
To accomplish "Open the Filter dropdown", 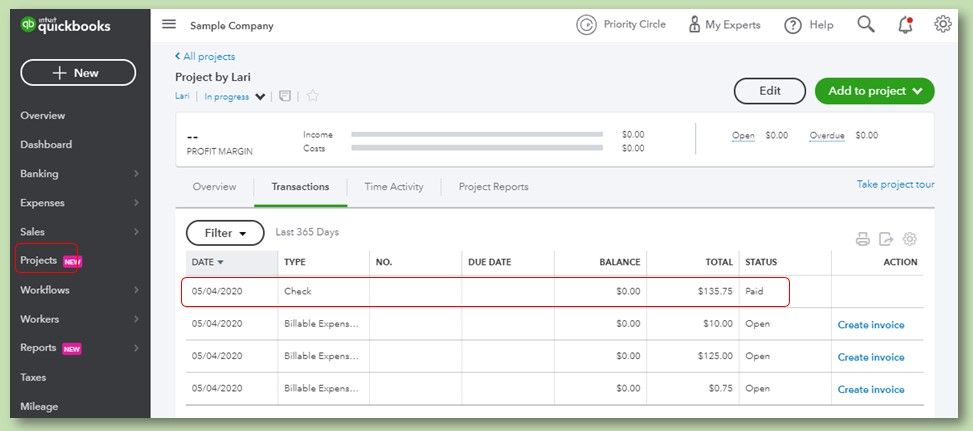I will pos(225,233).
